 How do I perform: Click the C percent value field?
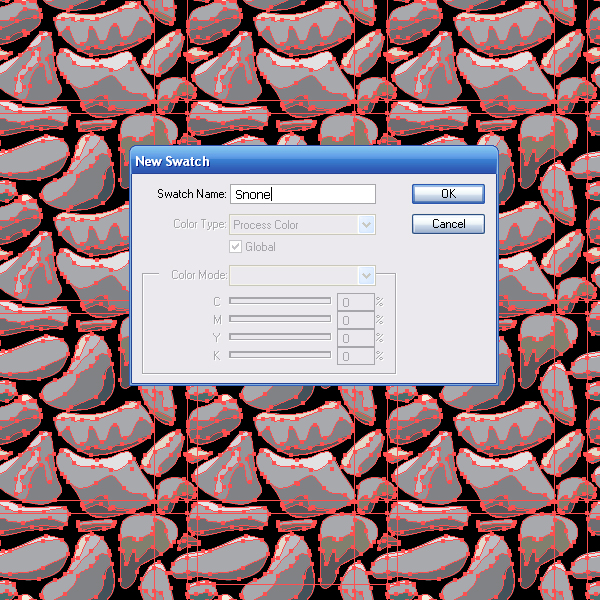[x=355, y=302]
